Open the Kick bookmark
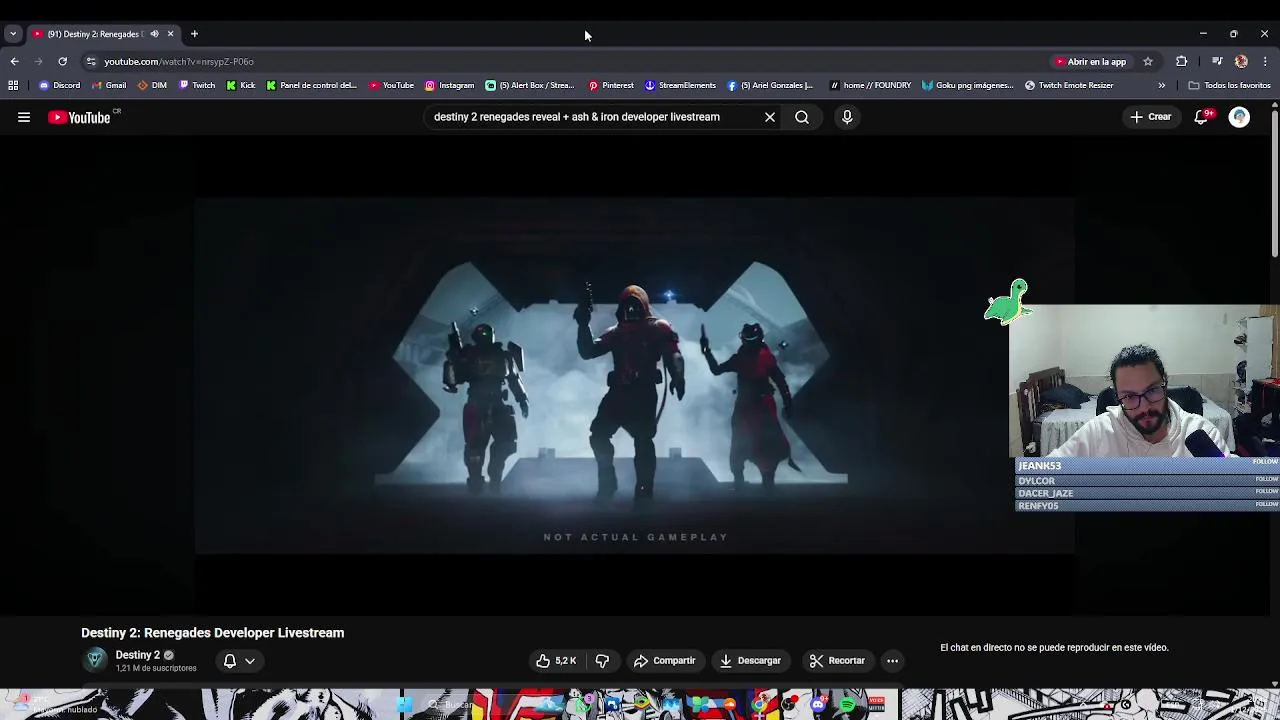 (240, 85)
